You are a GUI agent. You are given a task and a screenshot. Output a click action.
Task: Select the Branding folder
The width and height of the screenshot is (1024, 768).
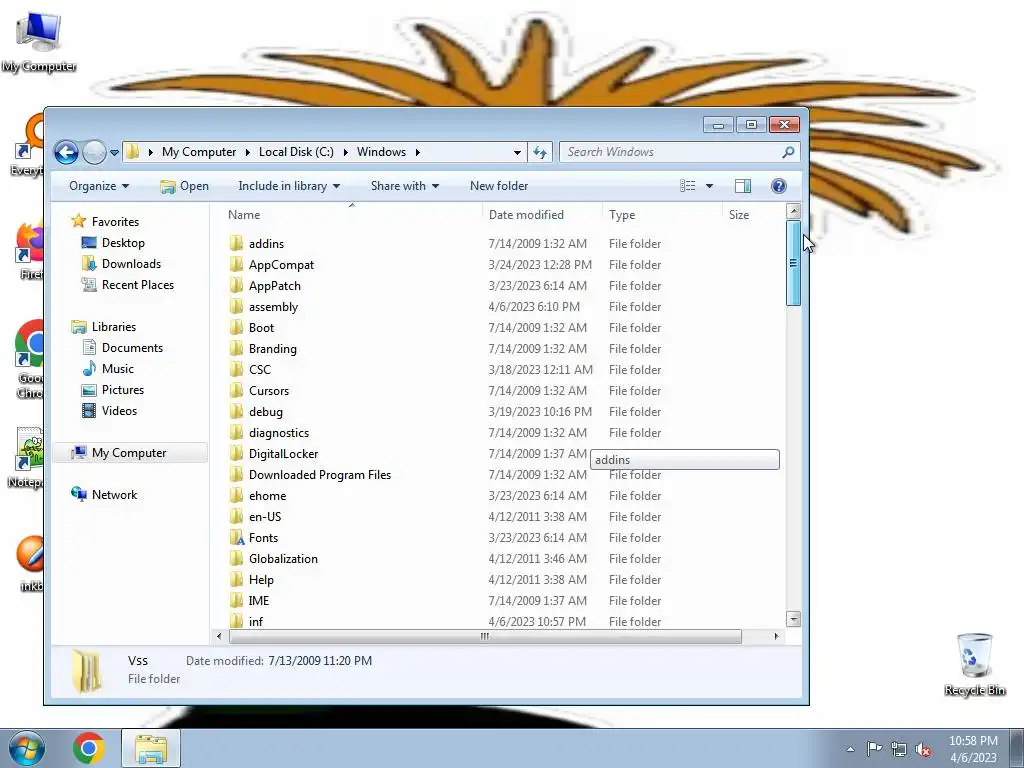[x=272, y=349]
